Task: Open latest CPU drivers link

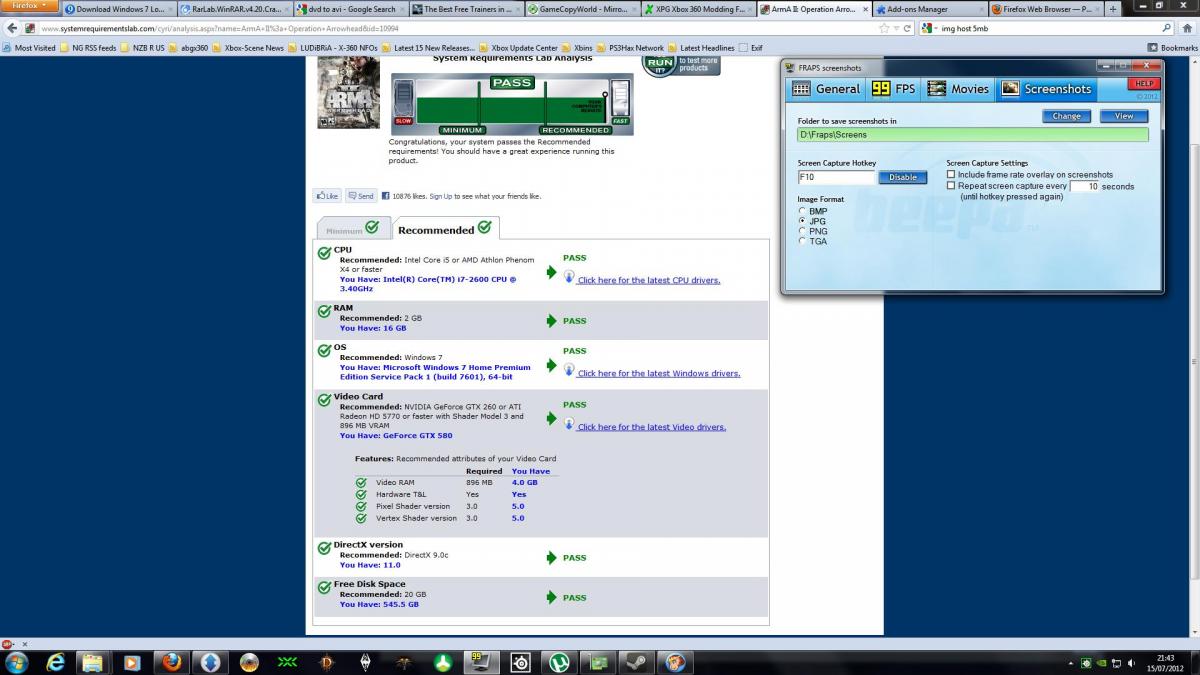Action: pos(648,281)
